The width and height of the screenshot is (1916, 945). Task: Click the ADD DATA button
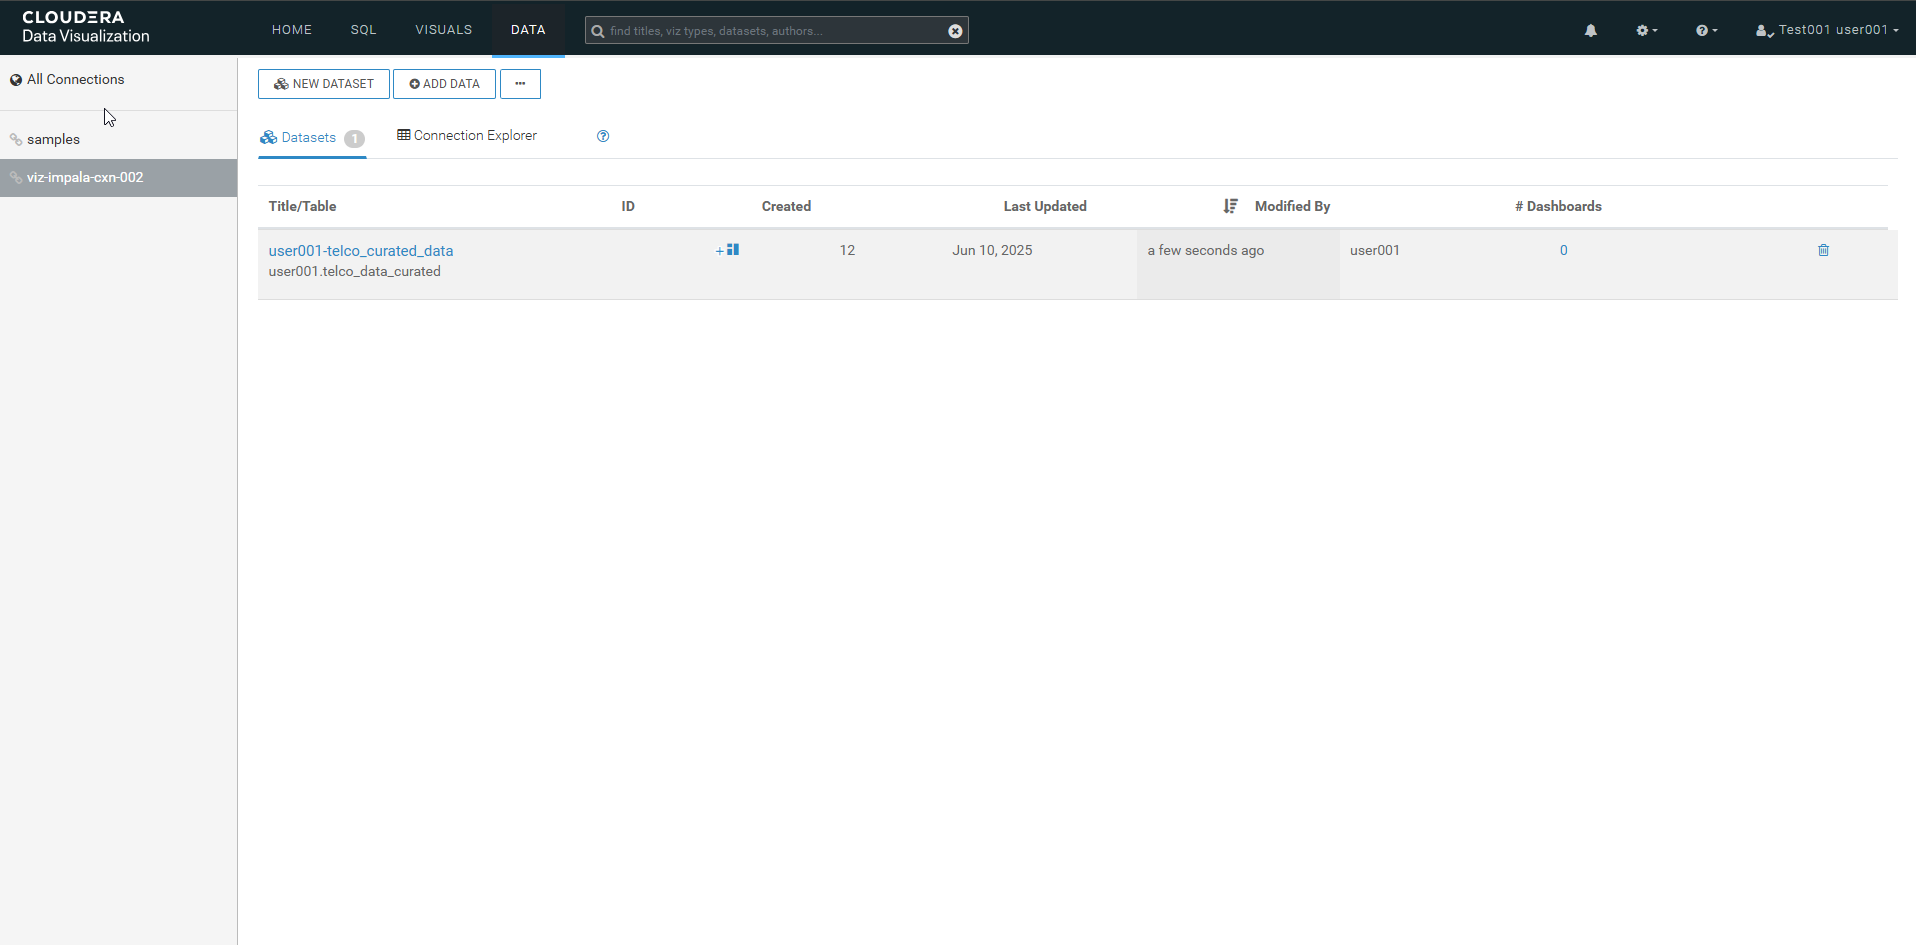click(444, 84)
